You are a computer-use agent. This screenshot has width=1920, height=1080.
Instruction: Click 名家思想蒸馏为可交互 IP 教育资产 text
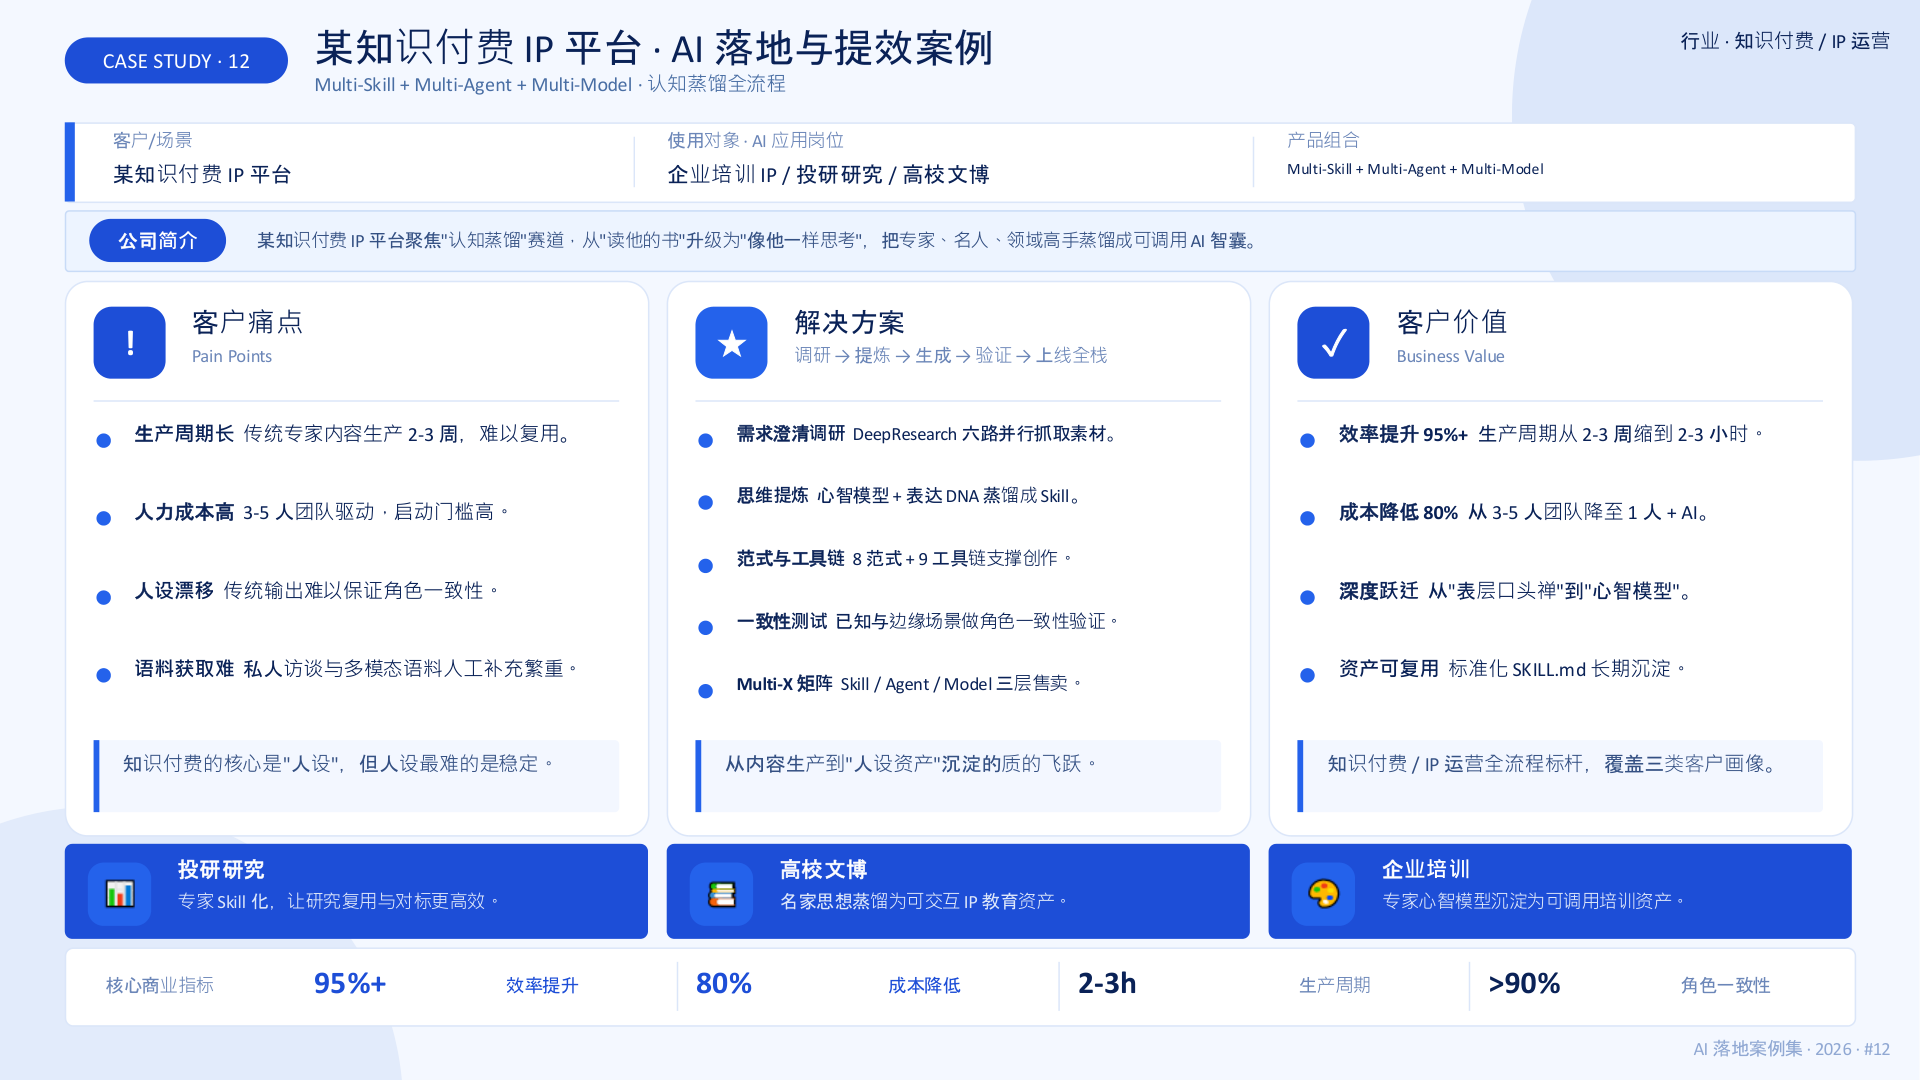(925, 902)
